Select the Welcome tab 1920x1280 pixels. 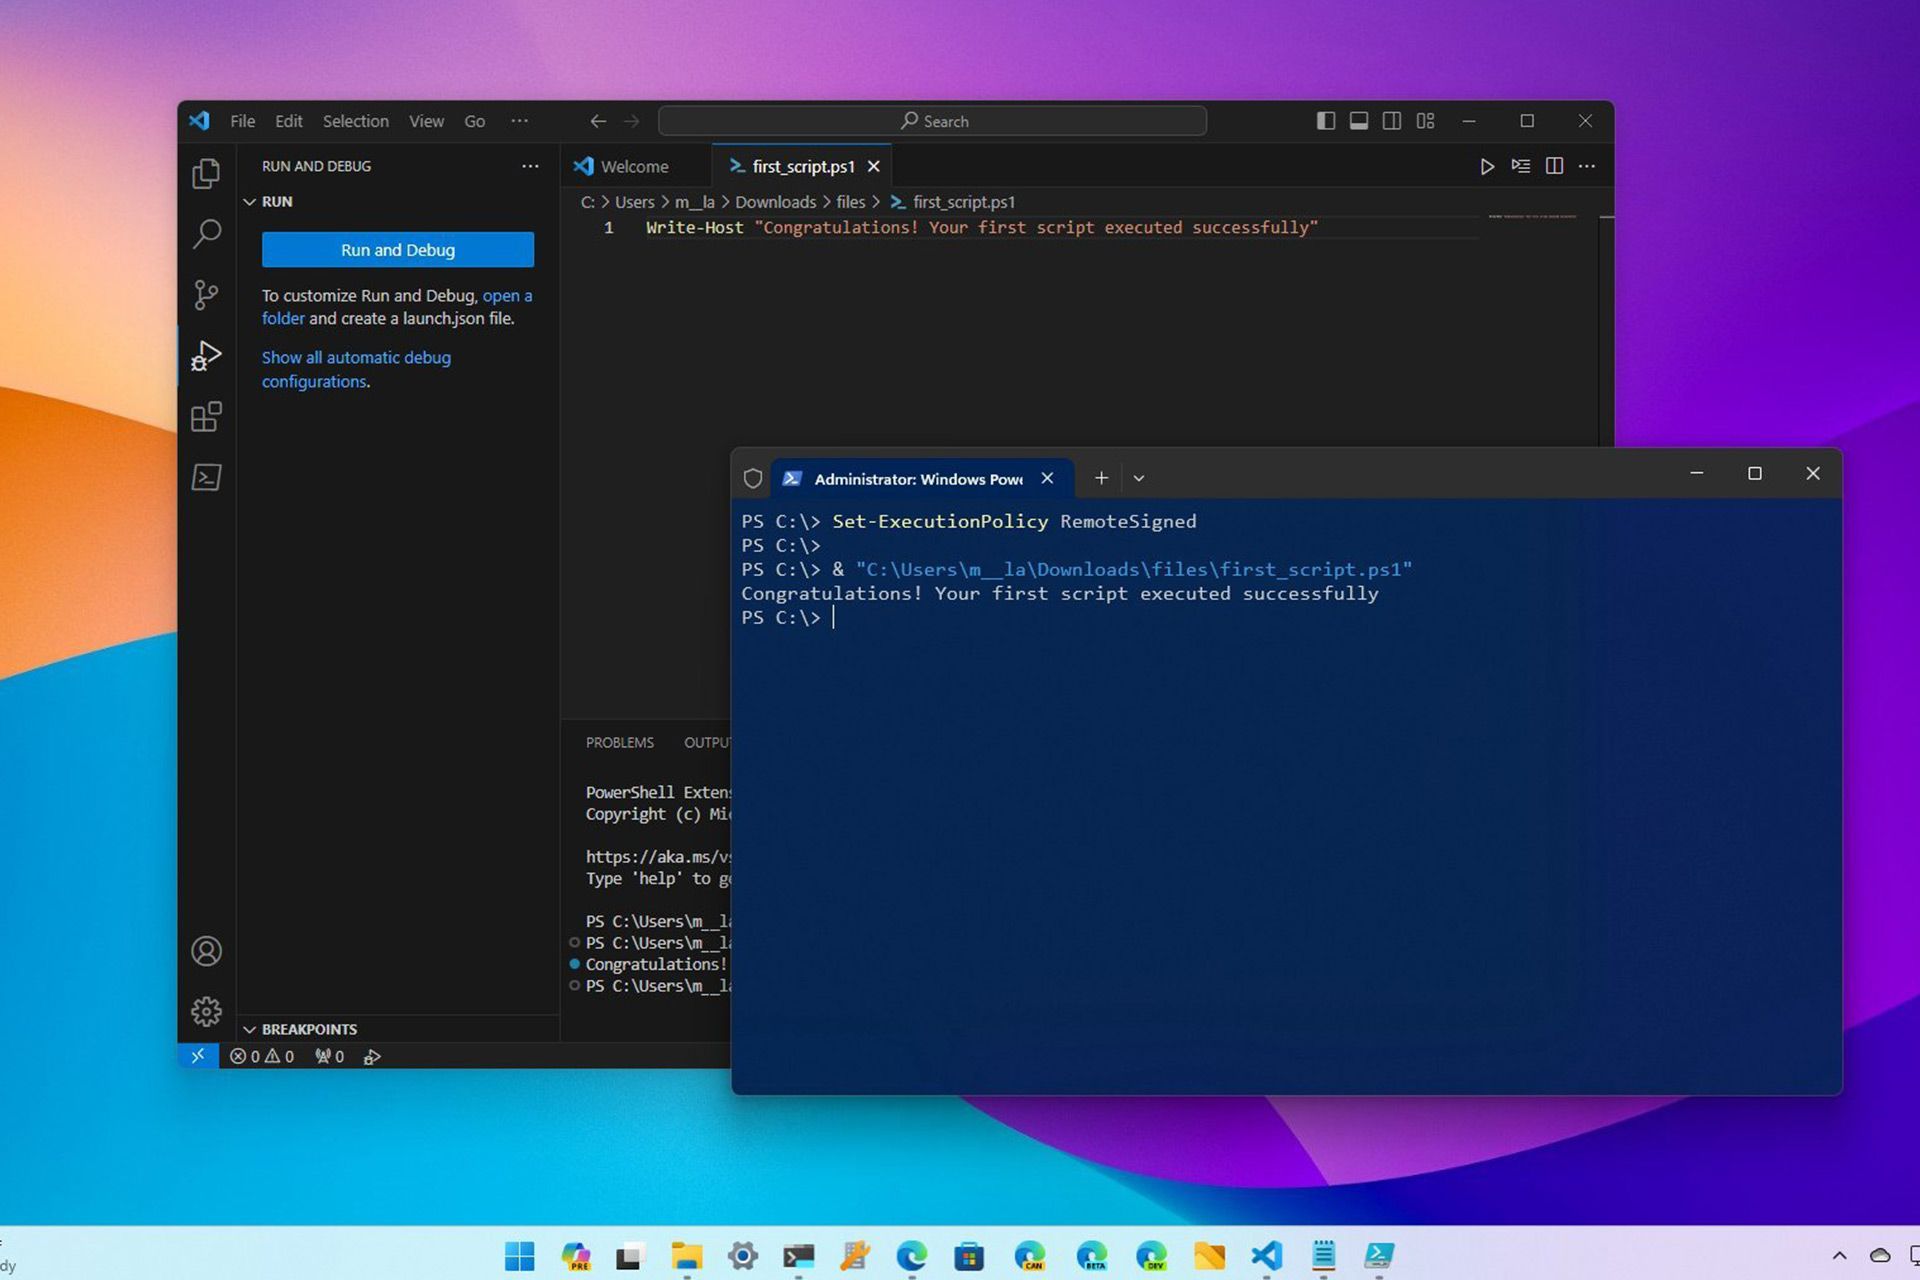click(x=633, y=166)
